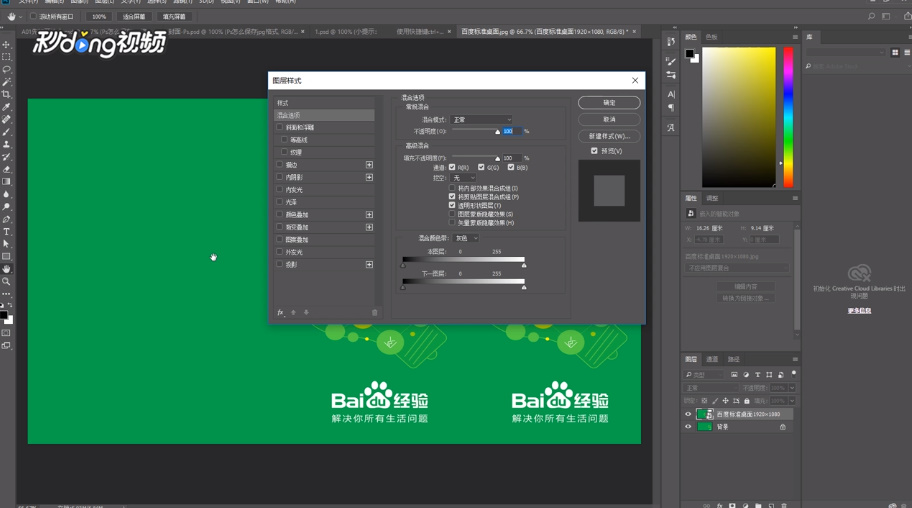The height and width of the screenshot is (508, 912).
Task: Add another 颜色叠加 effect with plus icon
Action: tap(369, 215)
